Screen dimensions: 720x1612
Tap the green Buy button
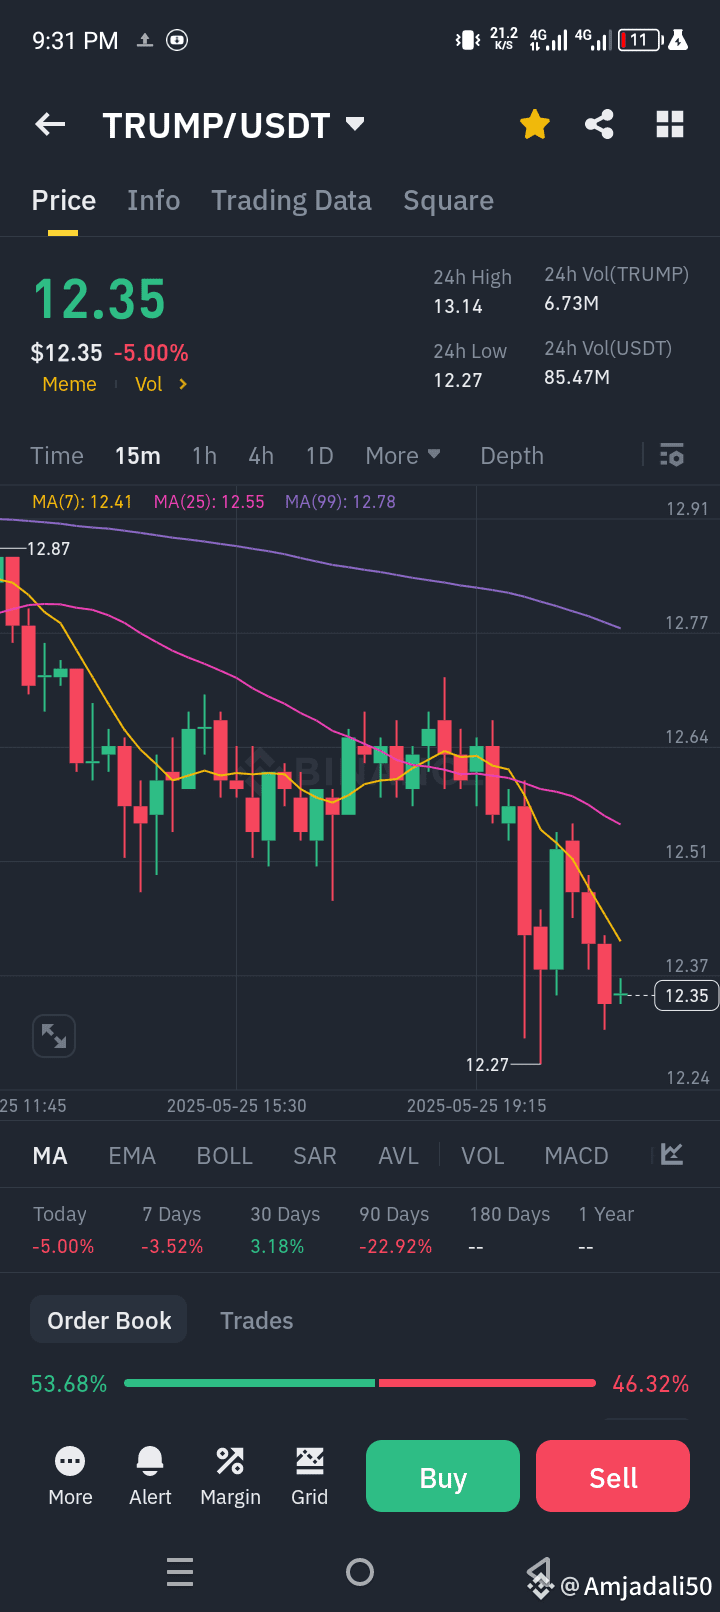(443, 1476)
